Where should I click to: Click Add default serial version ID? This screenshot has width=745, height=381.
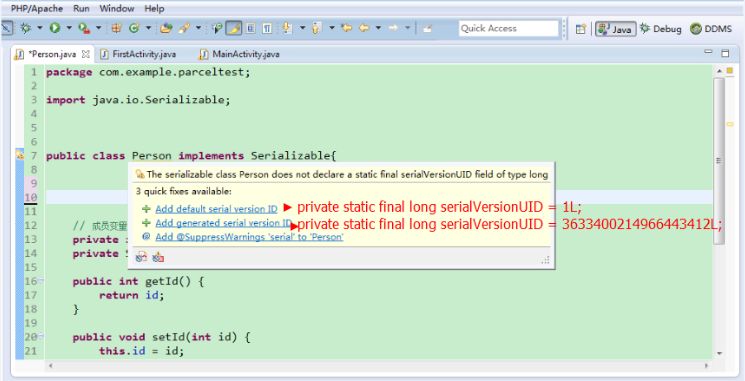click(216, 209)
